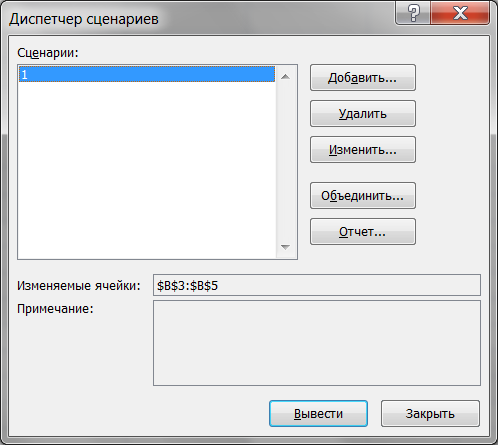Click the scenarios list up scroll arrow

(x=285, y=77)
